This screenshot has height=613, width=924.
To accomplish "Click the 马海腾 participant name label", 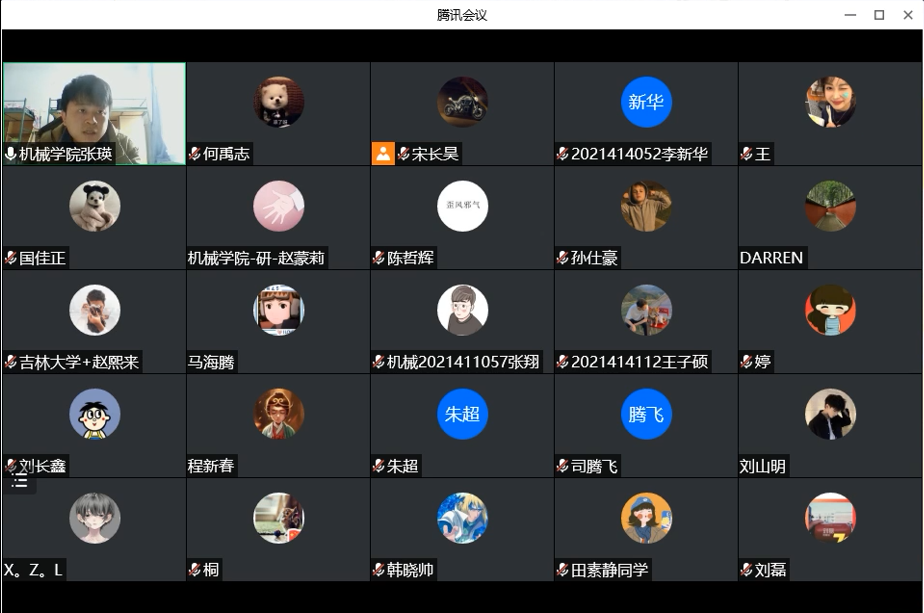I will coord(211,361).
